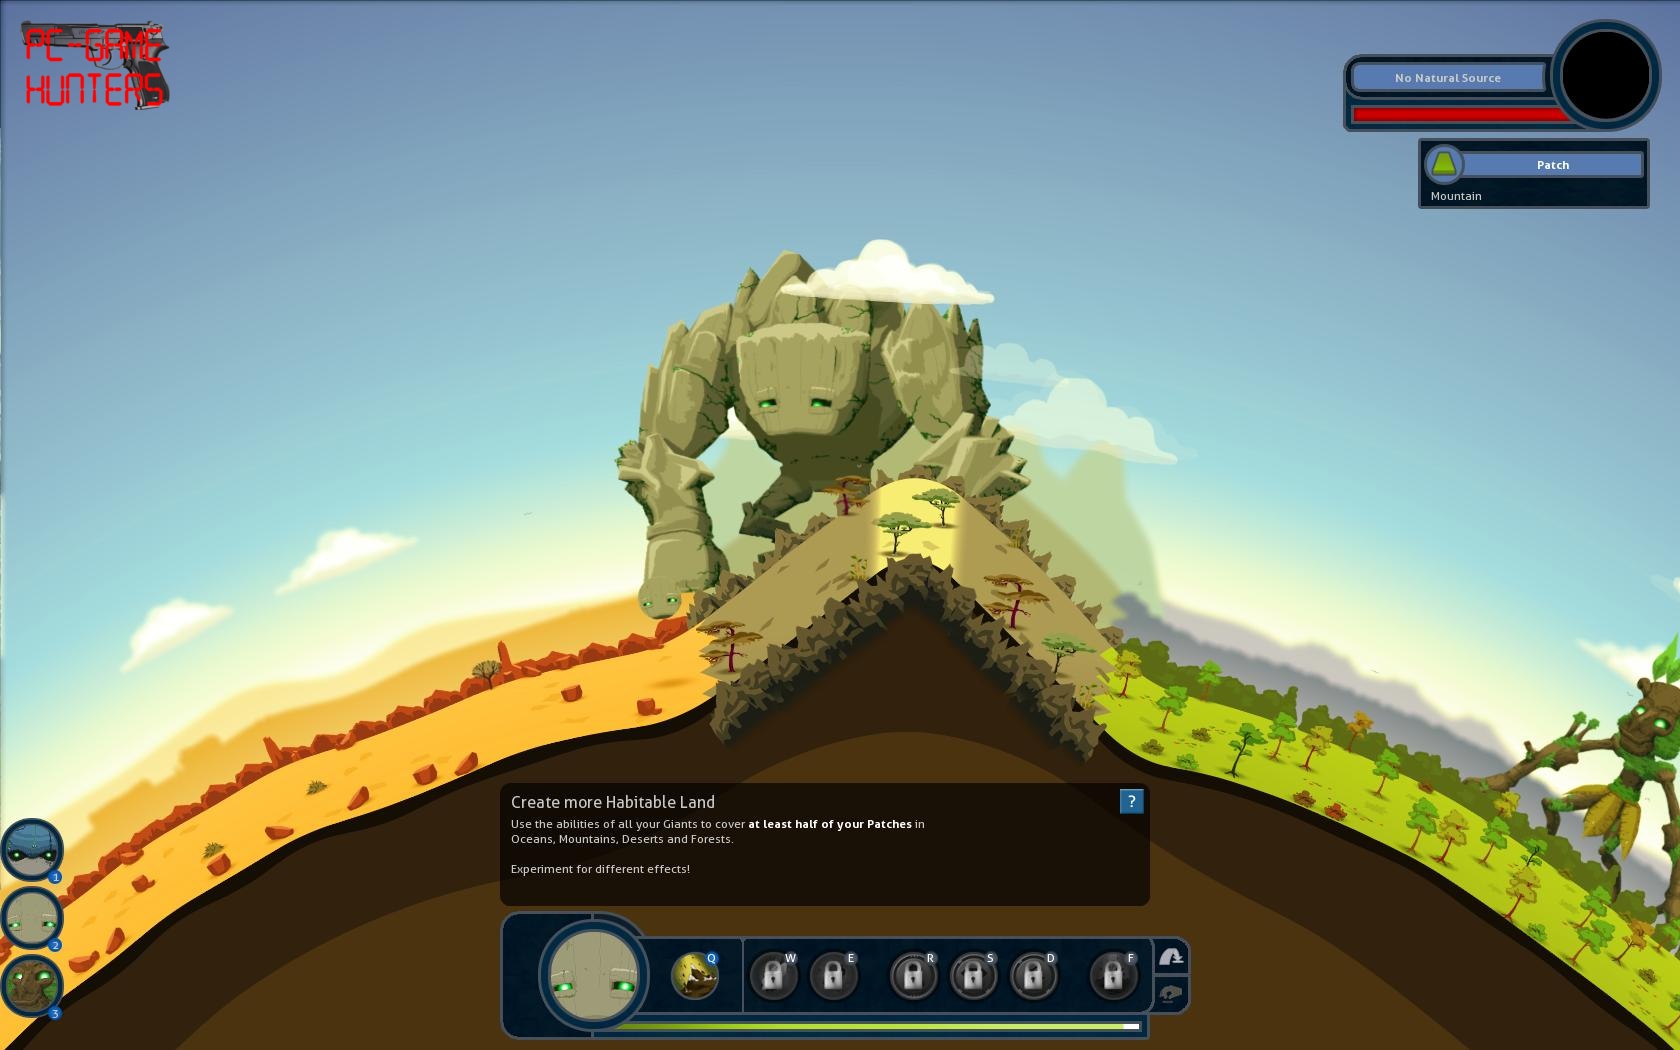The width and height of the screenshot is (1680, 1050).
Task: Select the Forest Giant portrait numbered 3
Action: pos(32,986)
